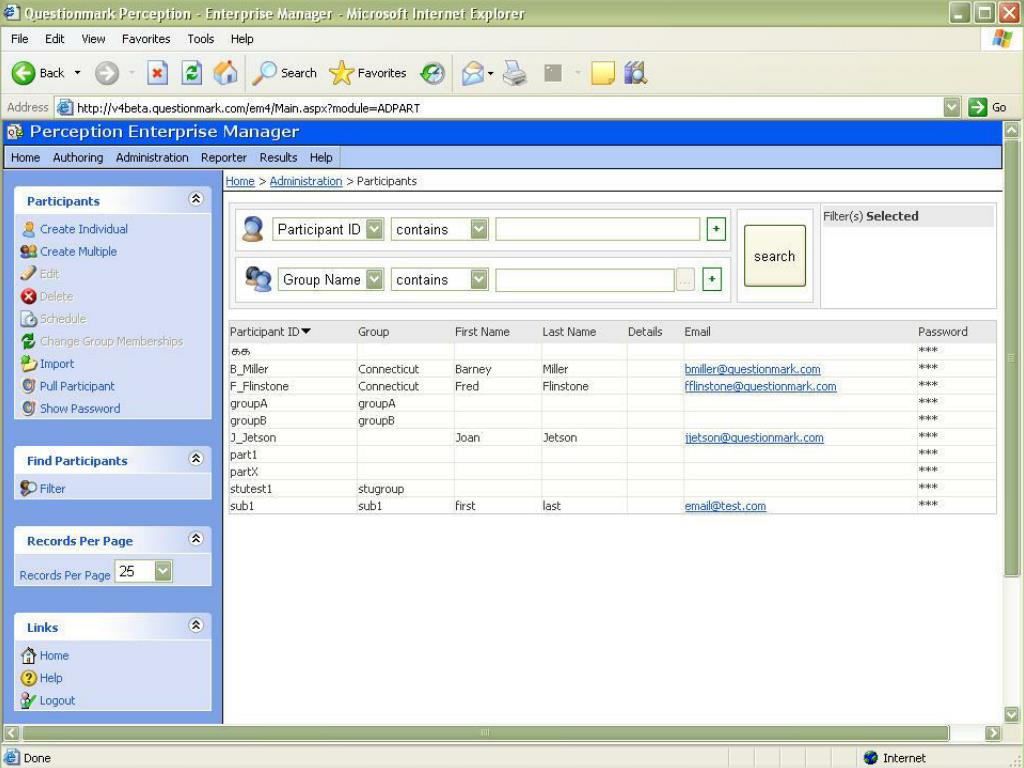Click the Help question mark icon
Image resolution: width=1024 pixels, height=768 pixels.
pyautogui.click(x=28, y=678)
